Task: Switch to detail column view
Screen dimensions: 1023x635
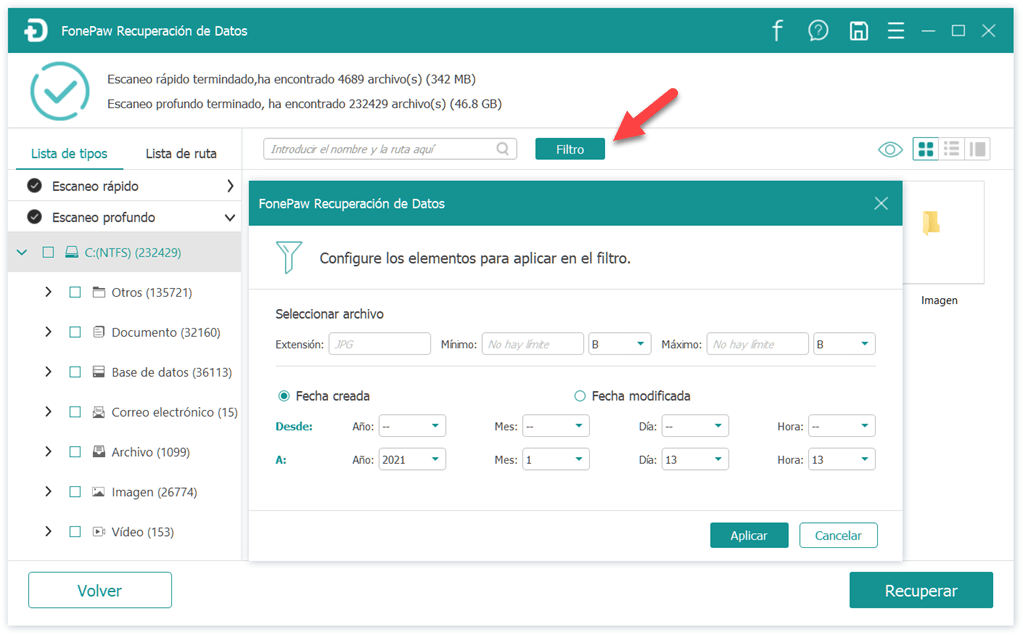Action: [978, 149]
